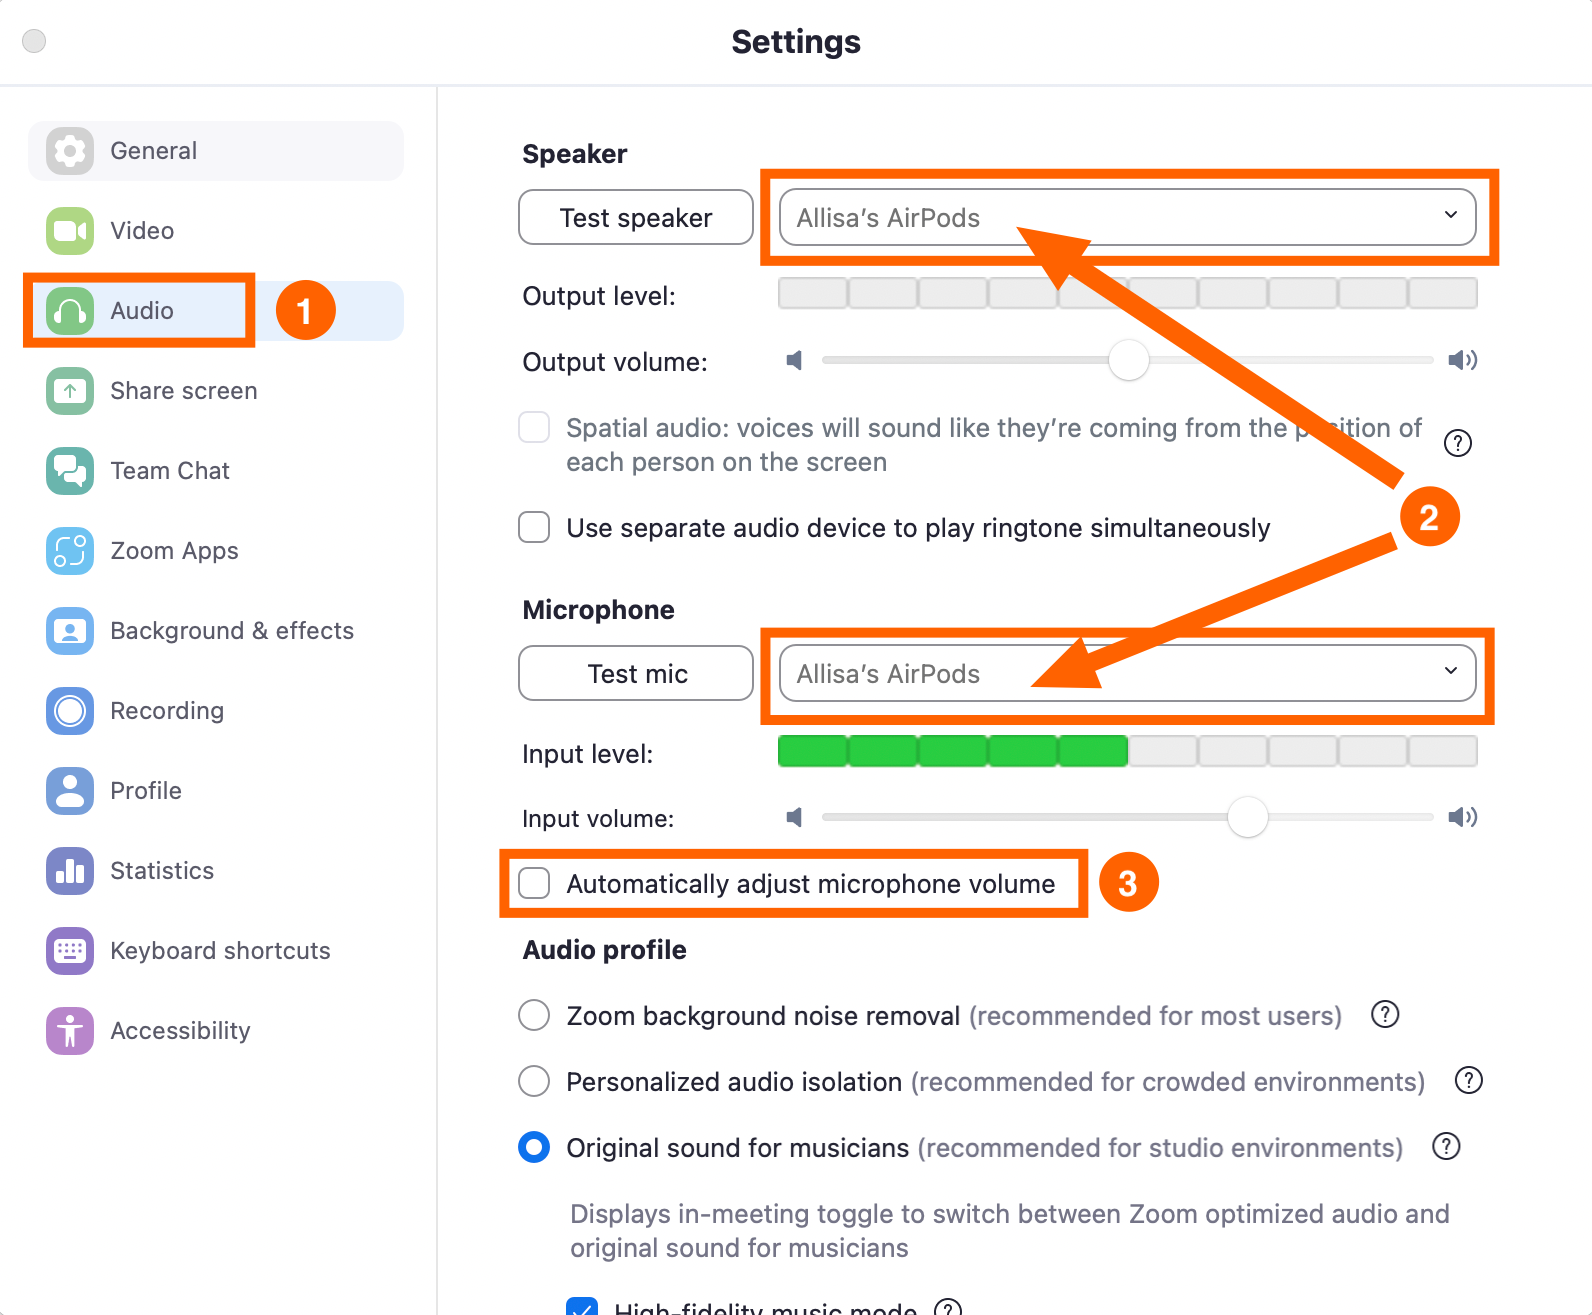The width and height of the screenshot is (1592, 1315).
Task: Open Profile settings
Action: pyautogui.click(x=216, y=791)
